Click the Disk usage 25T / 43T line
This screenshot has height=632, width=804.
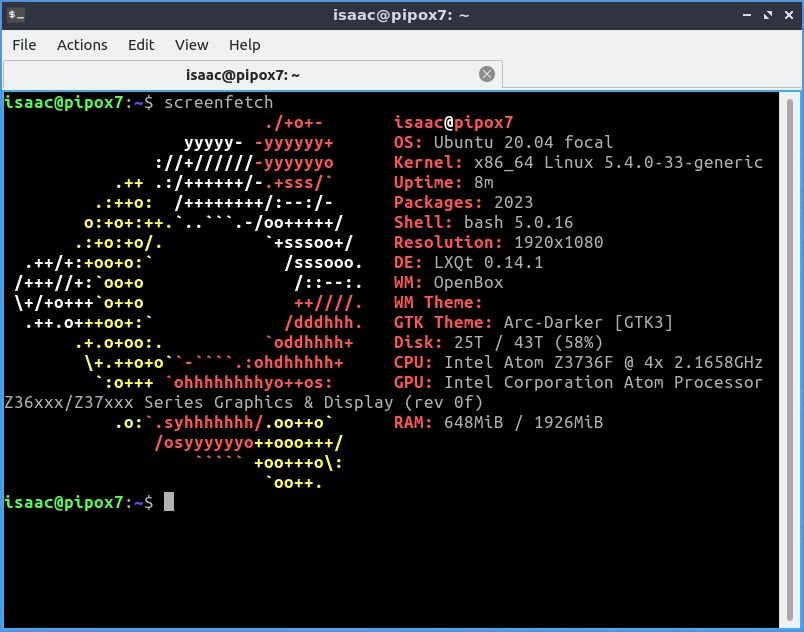click(x=498, y=342)
